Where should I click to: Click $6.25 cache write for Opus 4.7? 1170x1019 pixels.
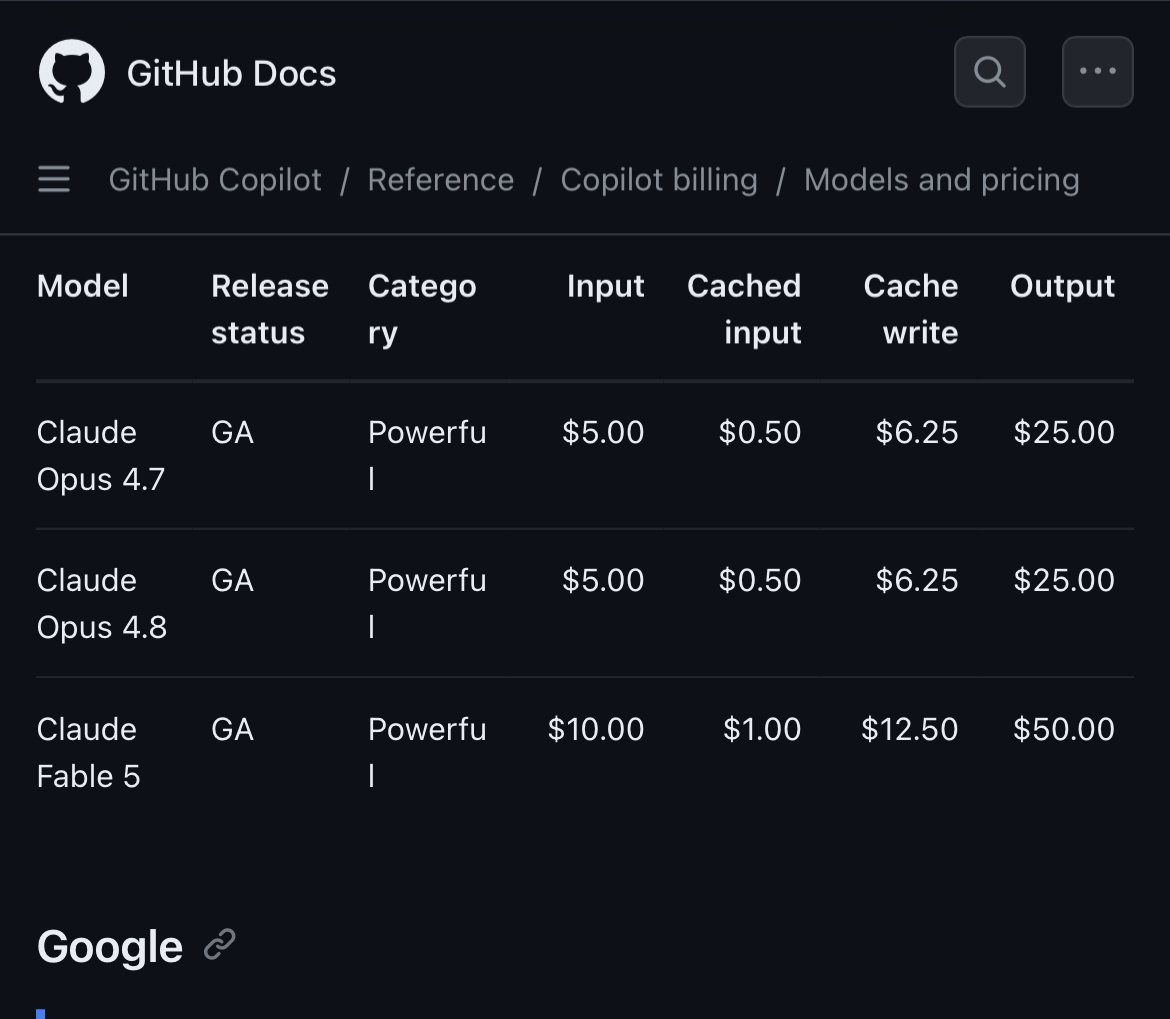[x=916, y=432]
